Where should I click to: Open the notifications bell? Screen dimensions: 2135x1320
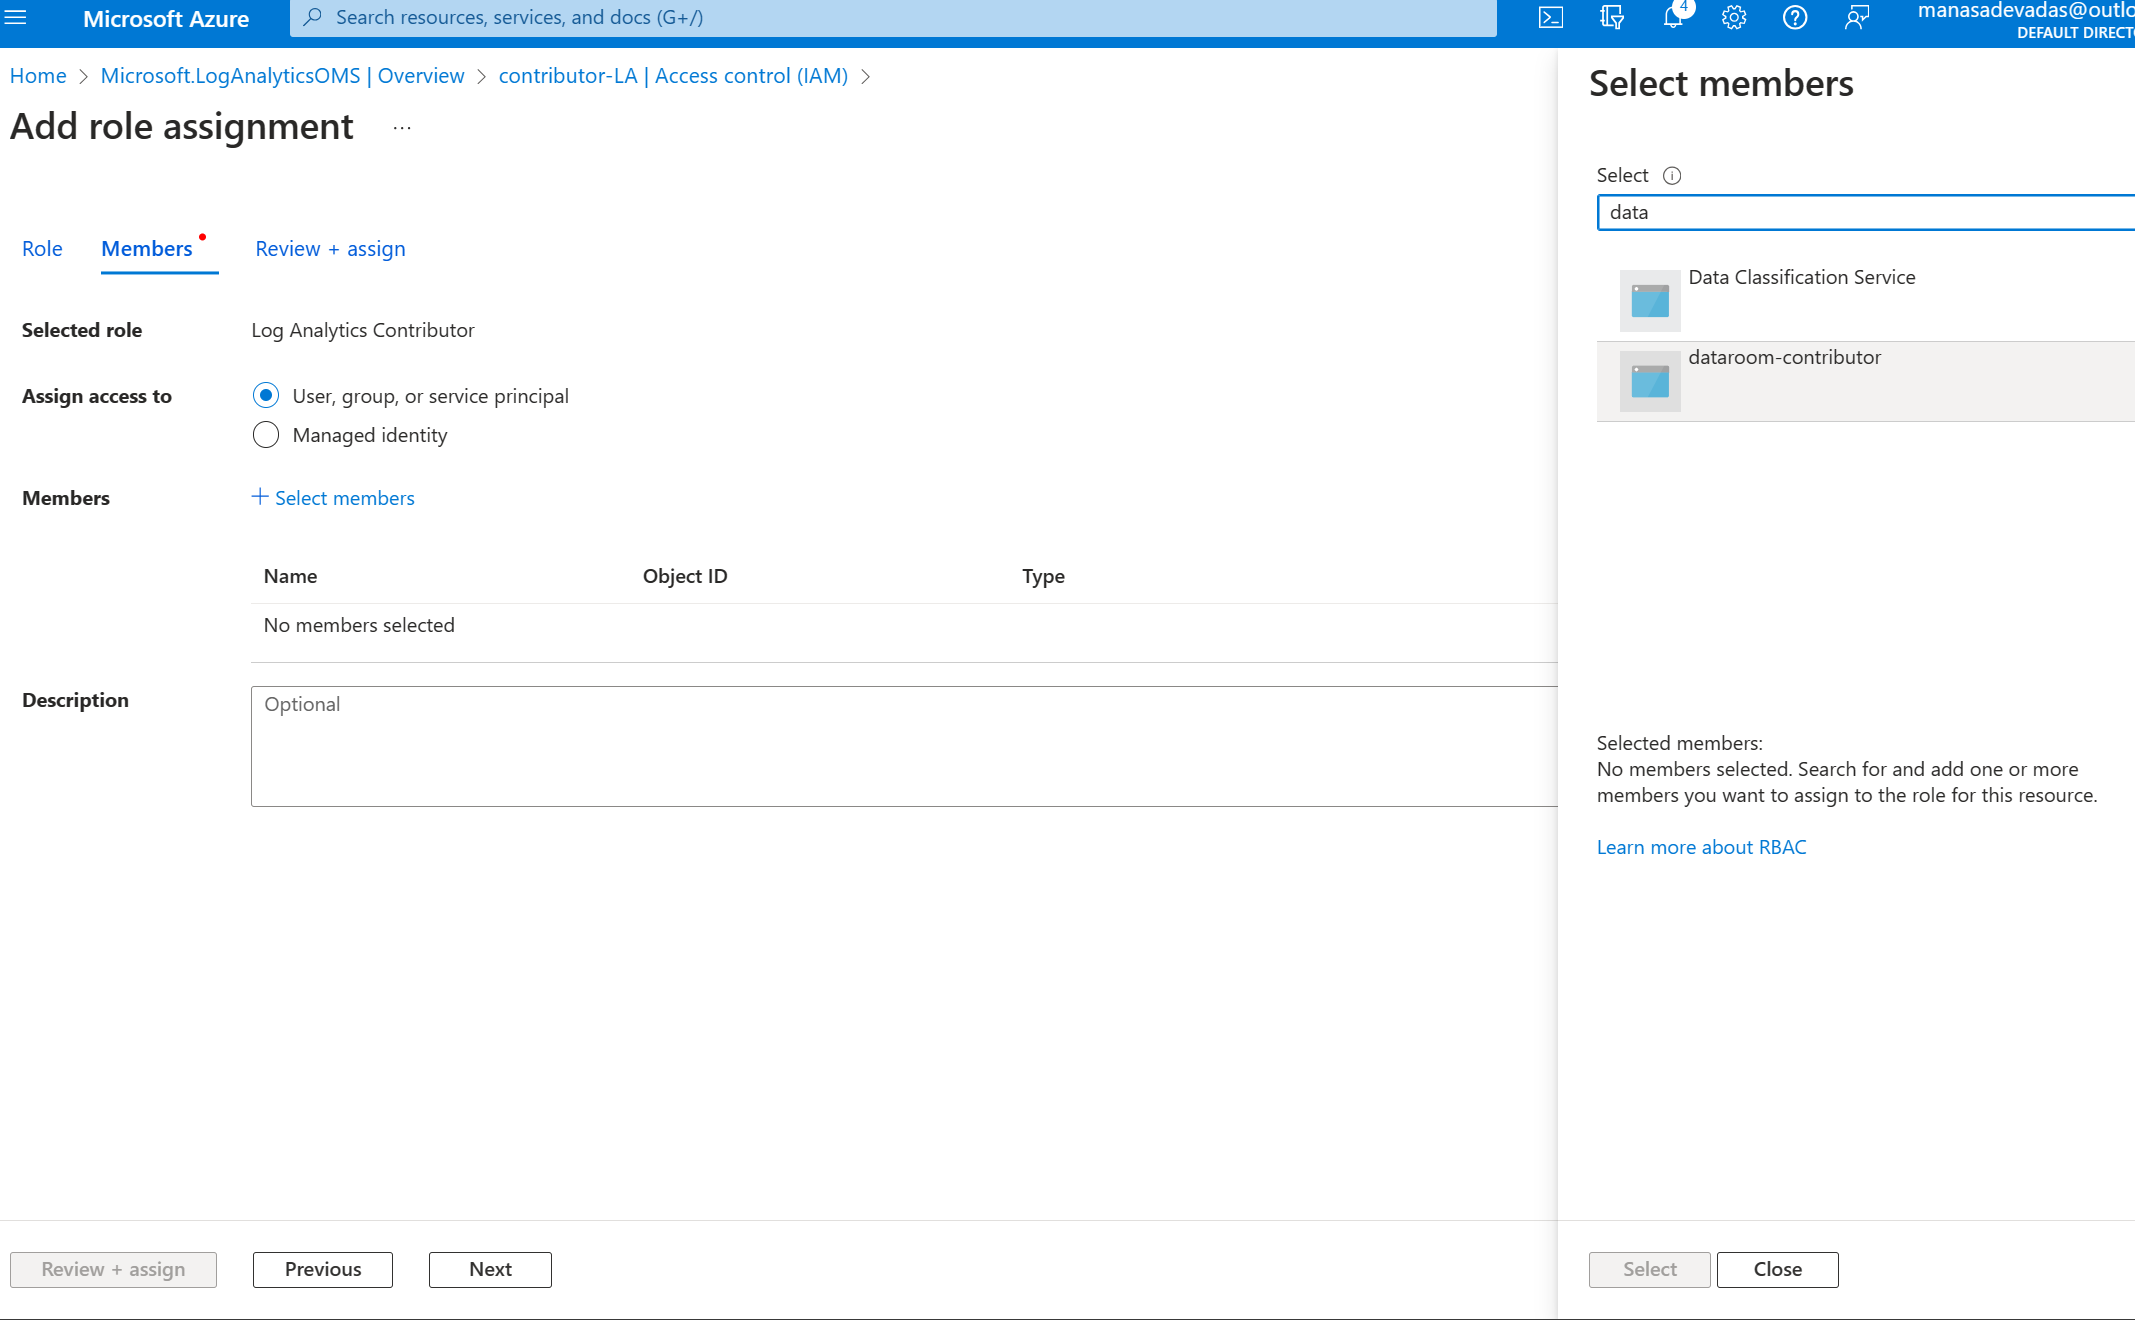click(1672, 17)
